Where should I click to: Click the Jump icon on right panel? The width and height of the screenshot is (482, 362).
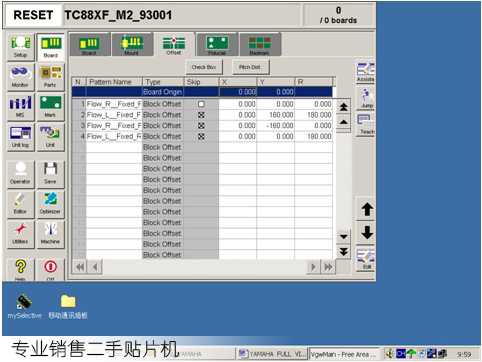[x=366, y=99]
